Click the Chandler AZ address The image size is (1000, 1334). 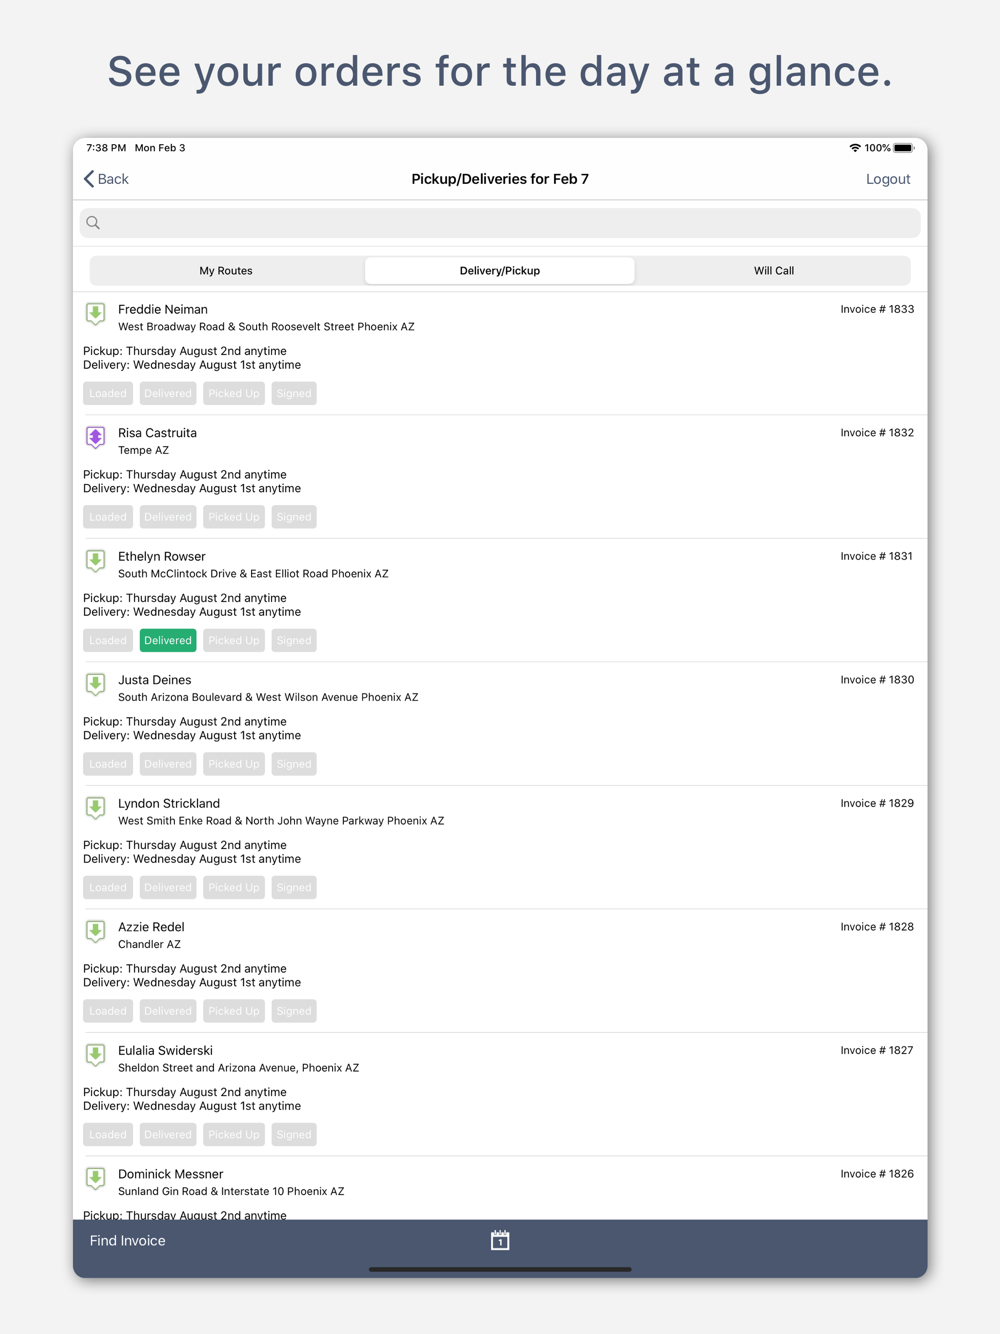(x=149, y=945)
